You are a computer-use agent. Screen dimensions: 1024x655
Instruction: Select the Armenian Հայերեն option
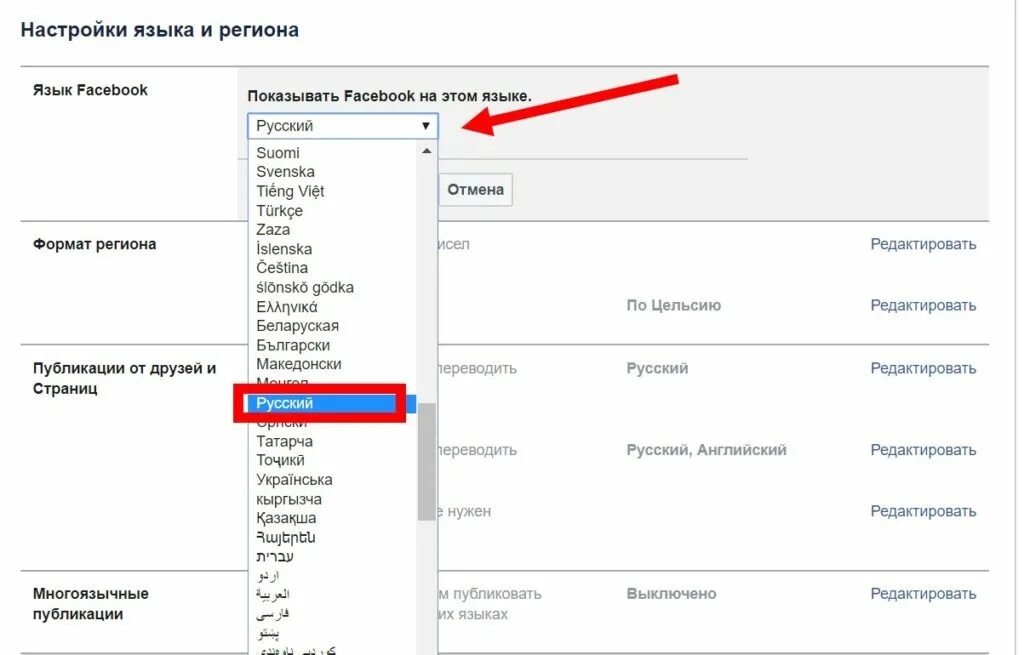[285, 537]
